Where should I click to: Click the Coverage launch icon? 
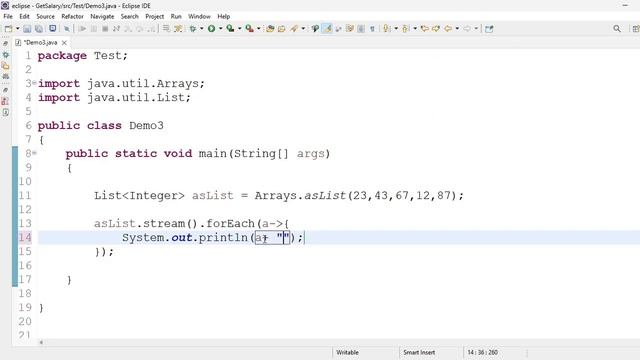coord(230,29)
